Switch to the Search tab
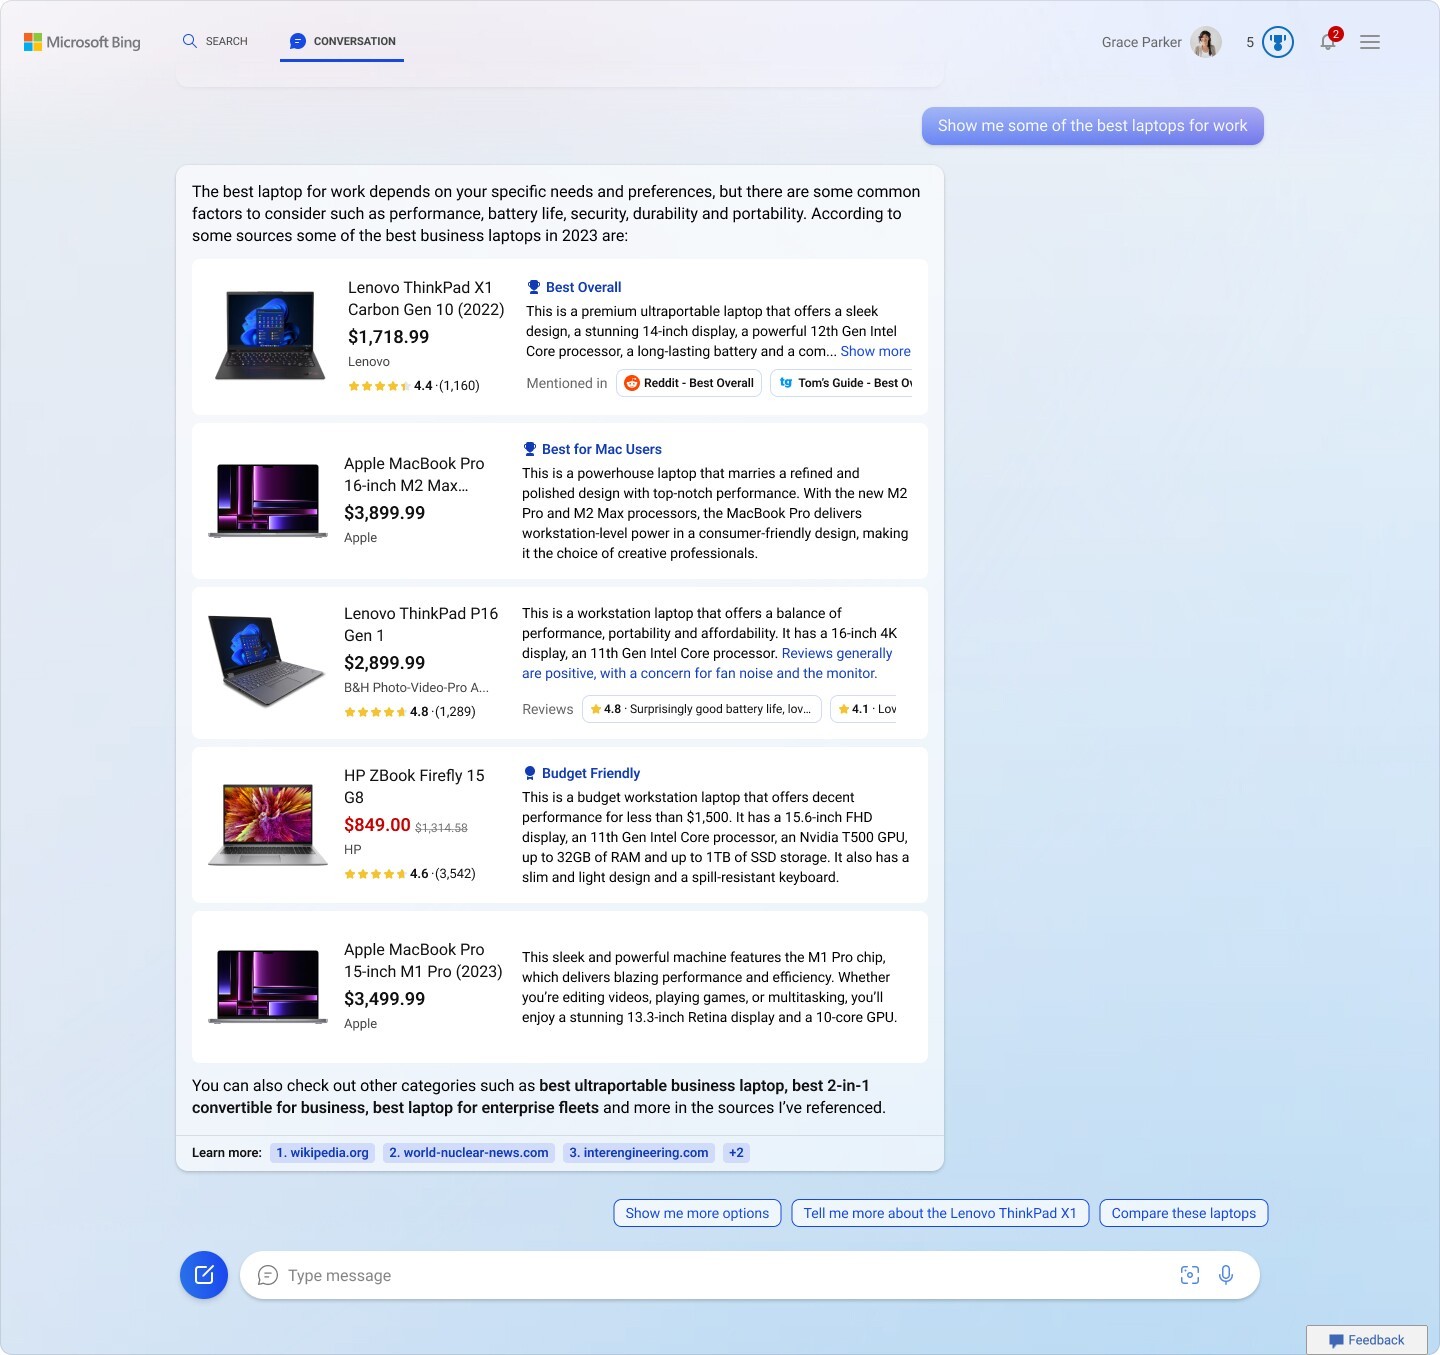Screen dimensions: 1440x1355 point(215,41)
